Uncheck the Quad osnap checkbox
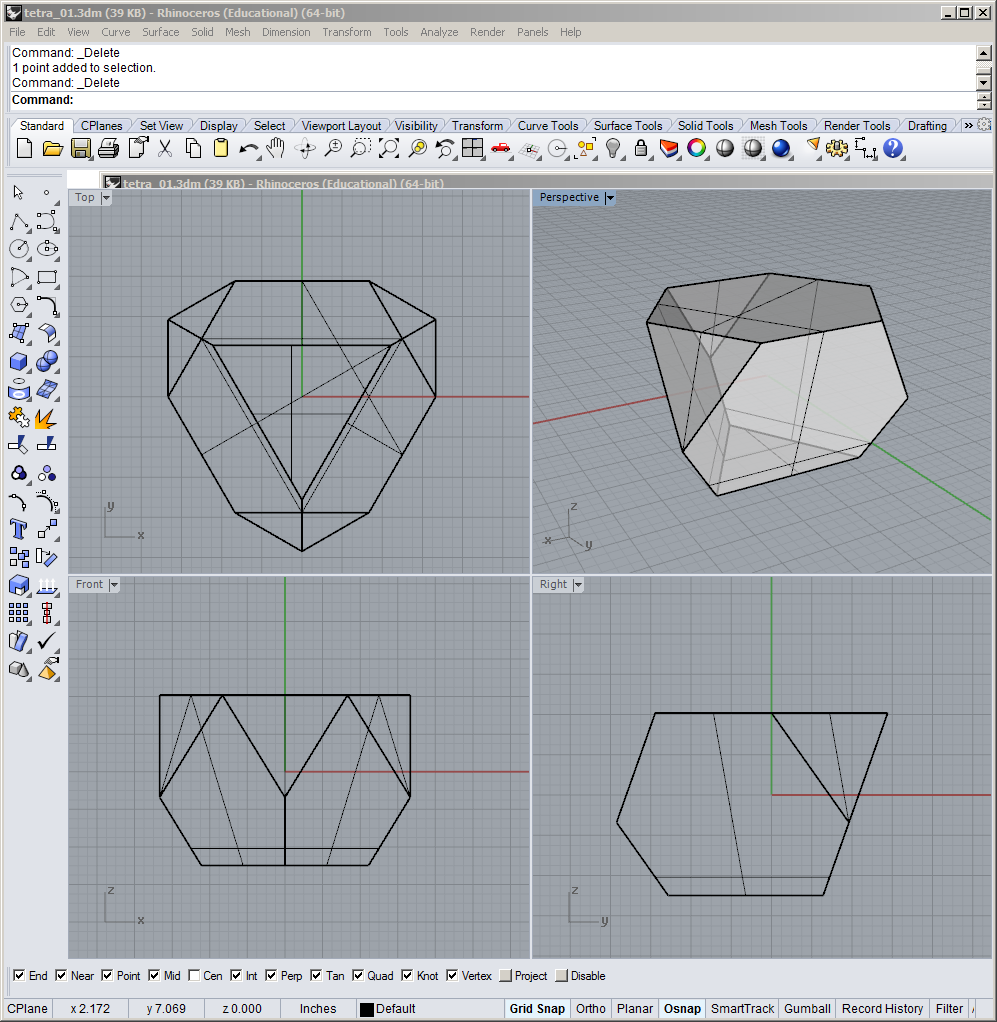This screenshot has width=997, height=1022. tap(359, 976)
